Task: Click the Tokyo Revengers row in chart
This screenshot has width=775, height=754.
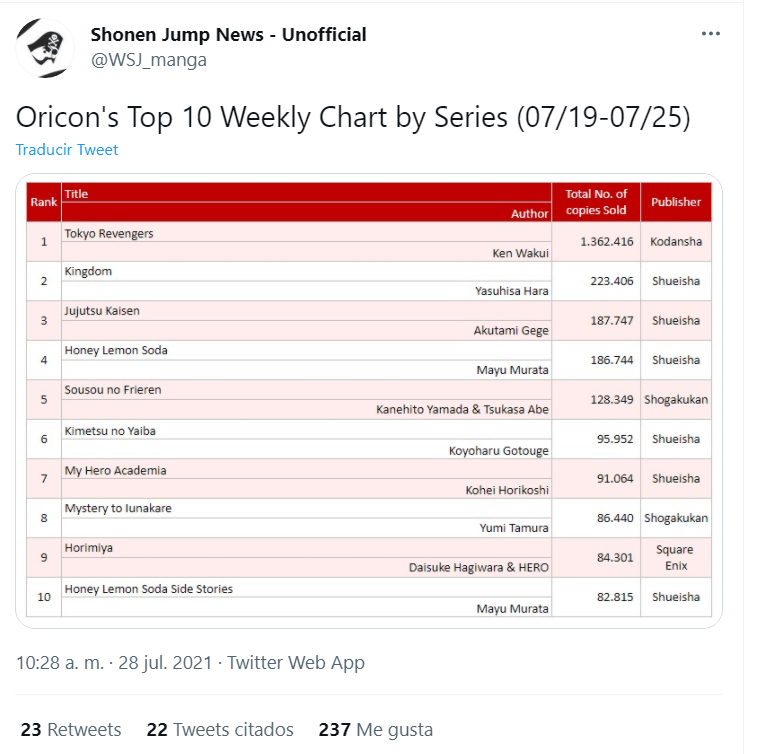Action: click(369, 242)
